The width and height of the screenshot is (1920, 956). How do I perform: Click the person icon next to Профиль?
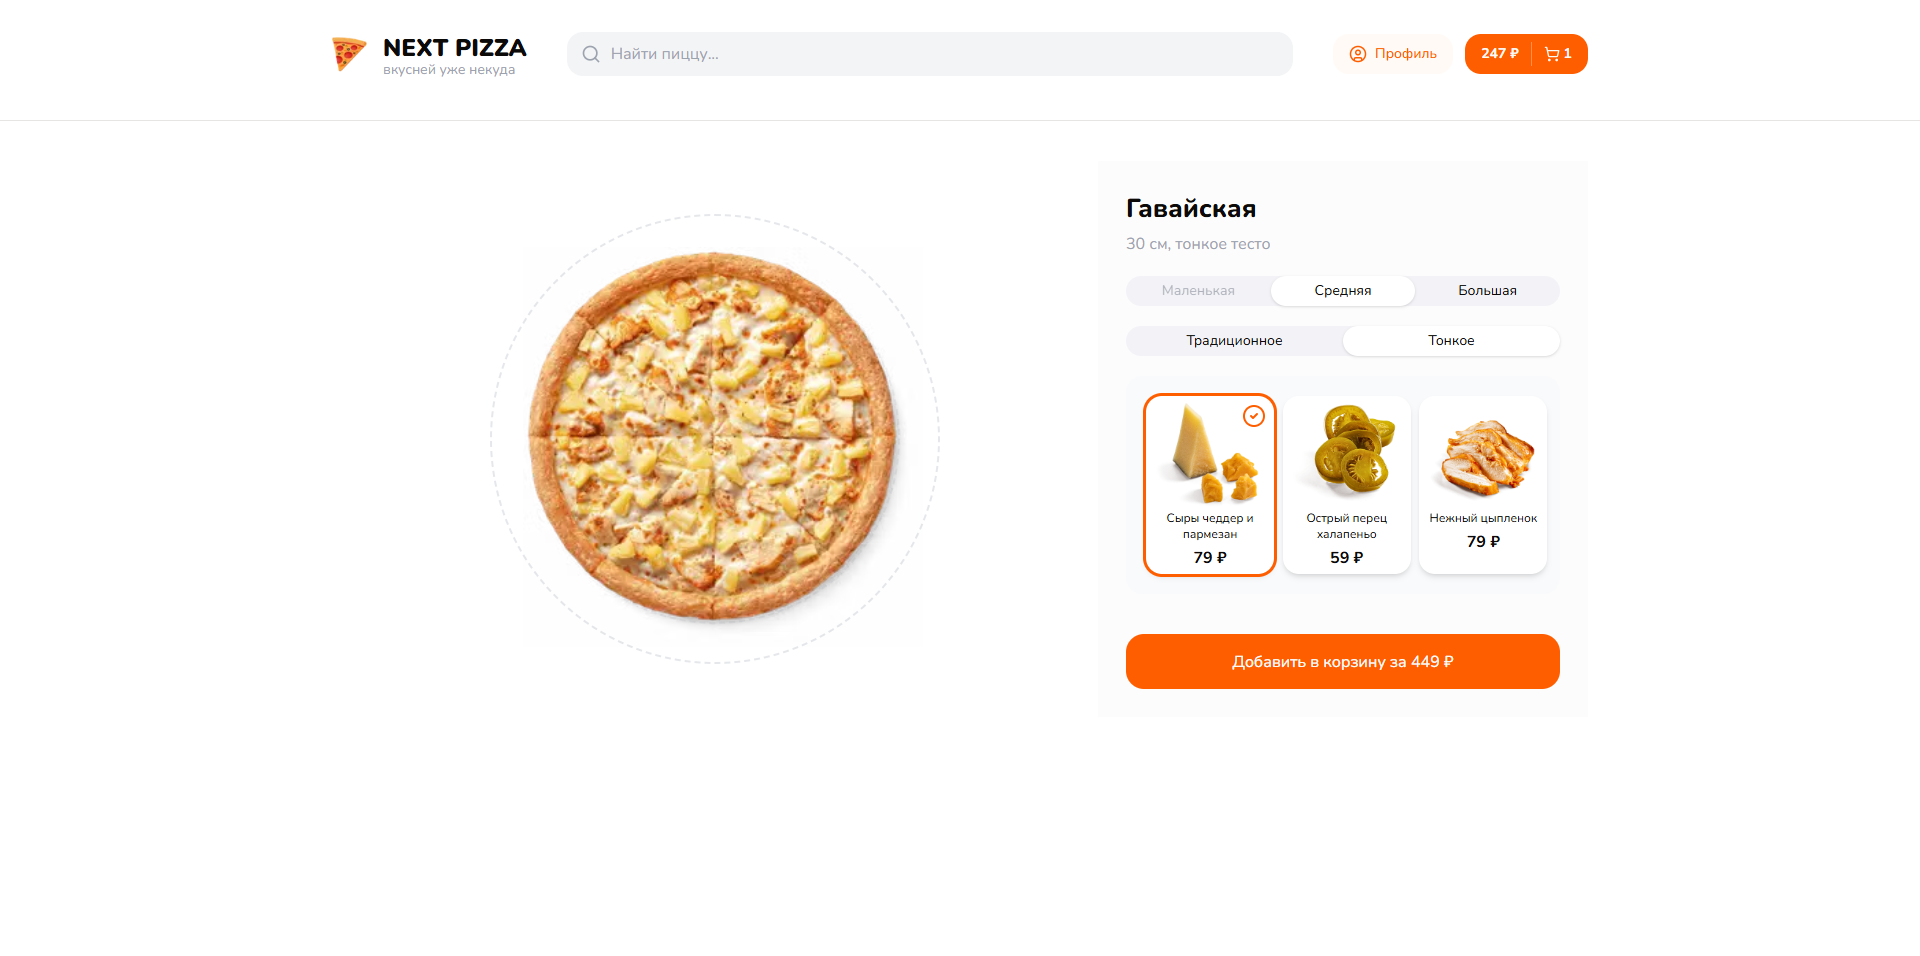[x=1357, y=54]
